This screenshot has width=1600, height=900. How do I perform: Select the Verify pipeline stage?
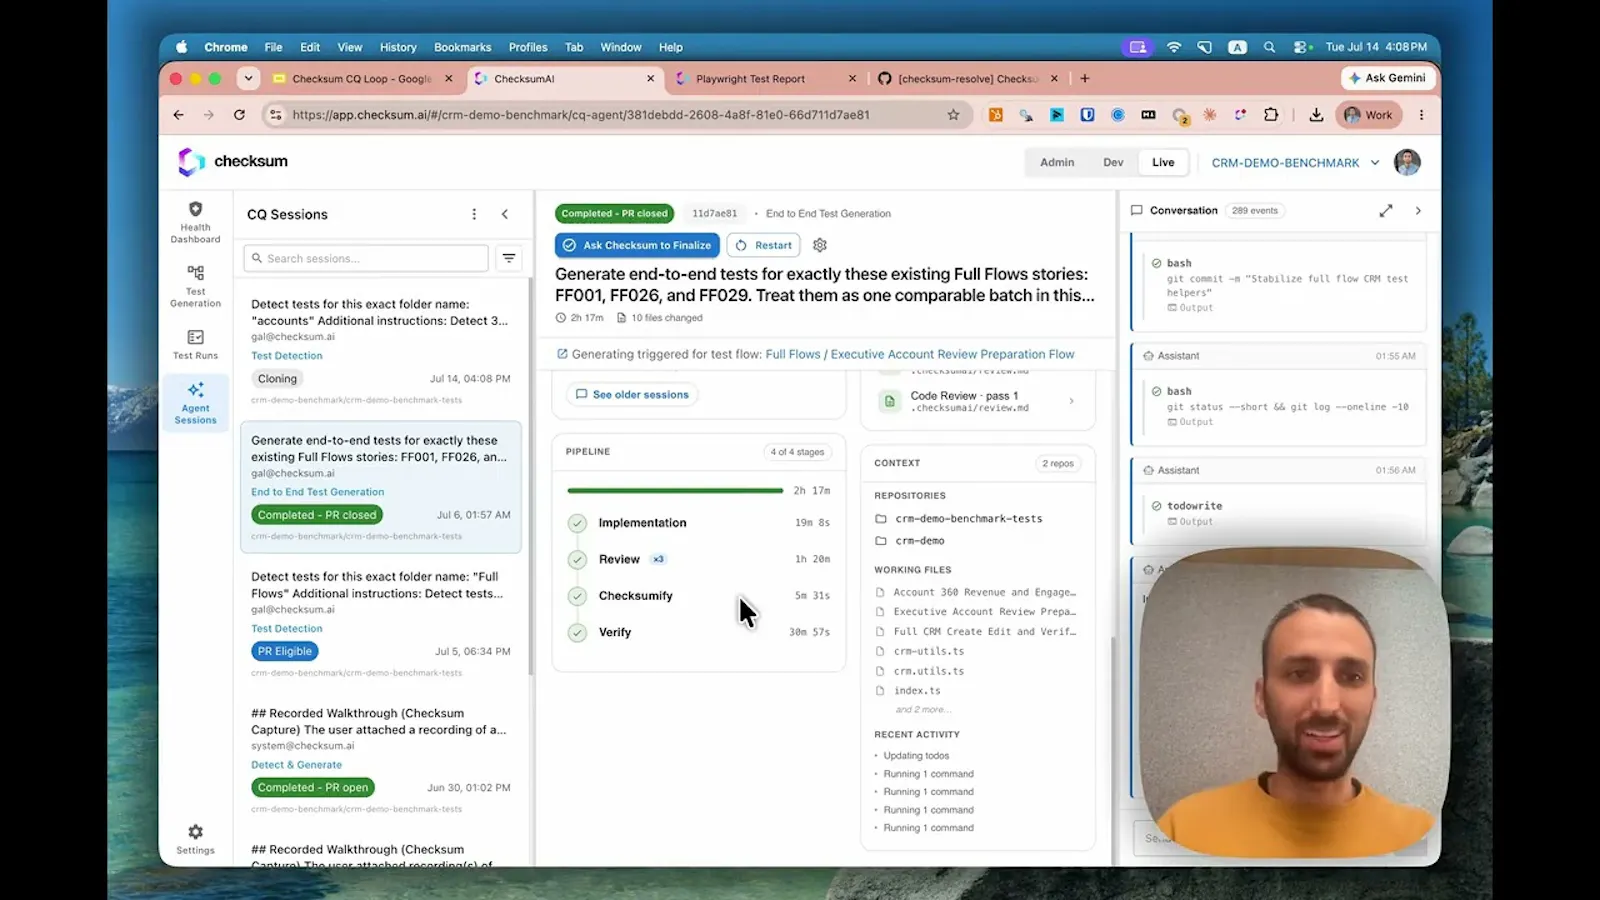click(x=699, y=632)
